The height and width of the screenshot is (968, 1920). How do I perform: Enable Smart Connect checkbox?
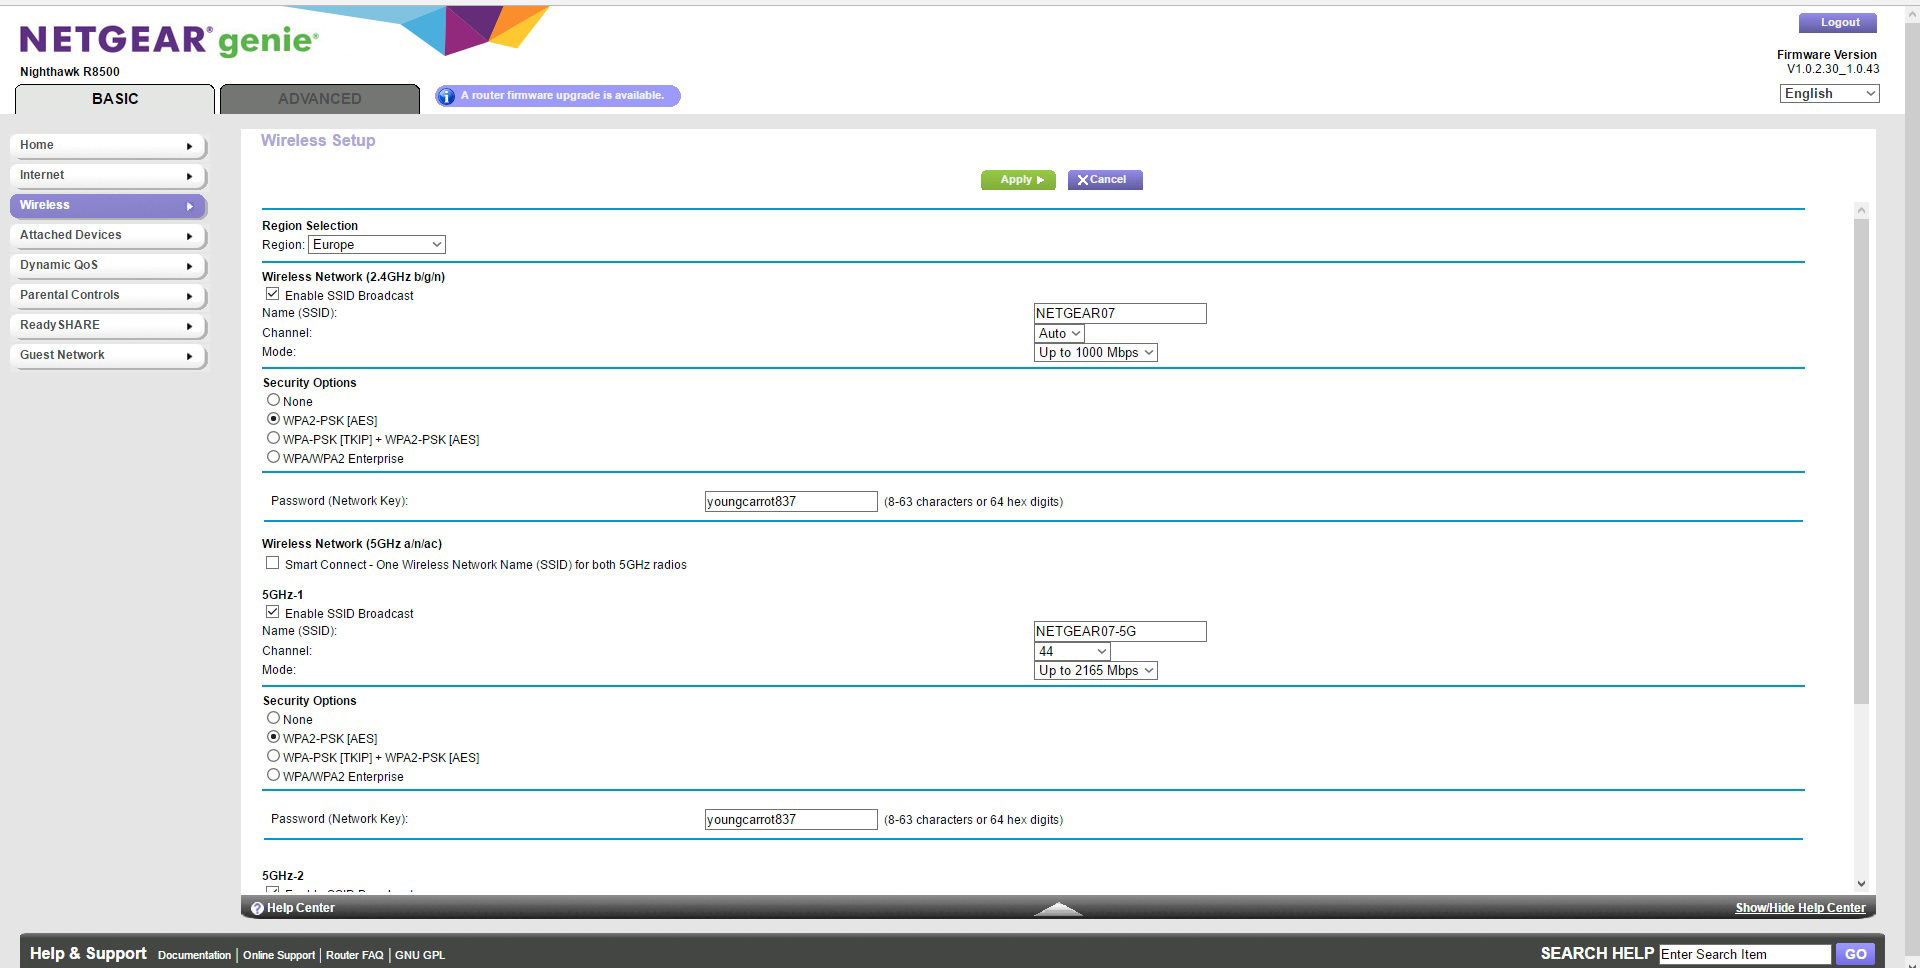click(x=272, y=563)
